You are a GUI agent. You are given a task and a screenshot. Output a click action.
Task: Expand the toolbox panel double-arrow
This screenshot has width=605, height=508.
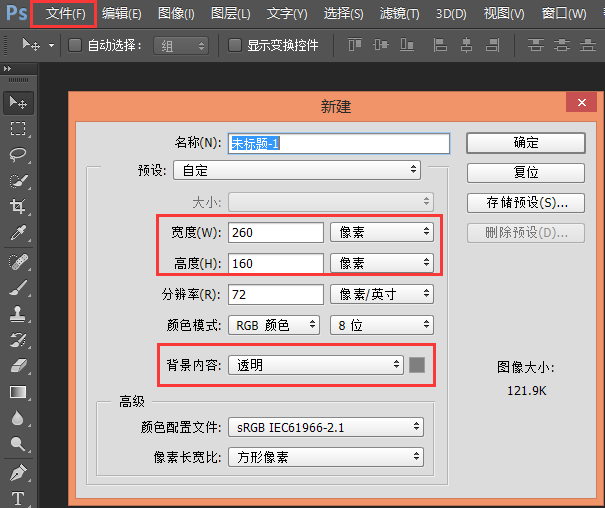point(7,69)
